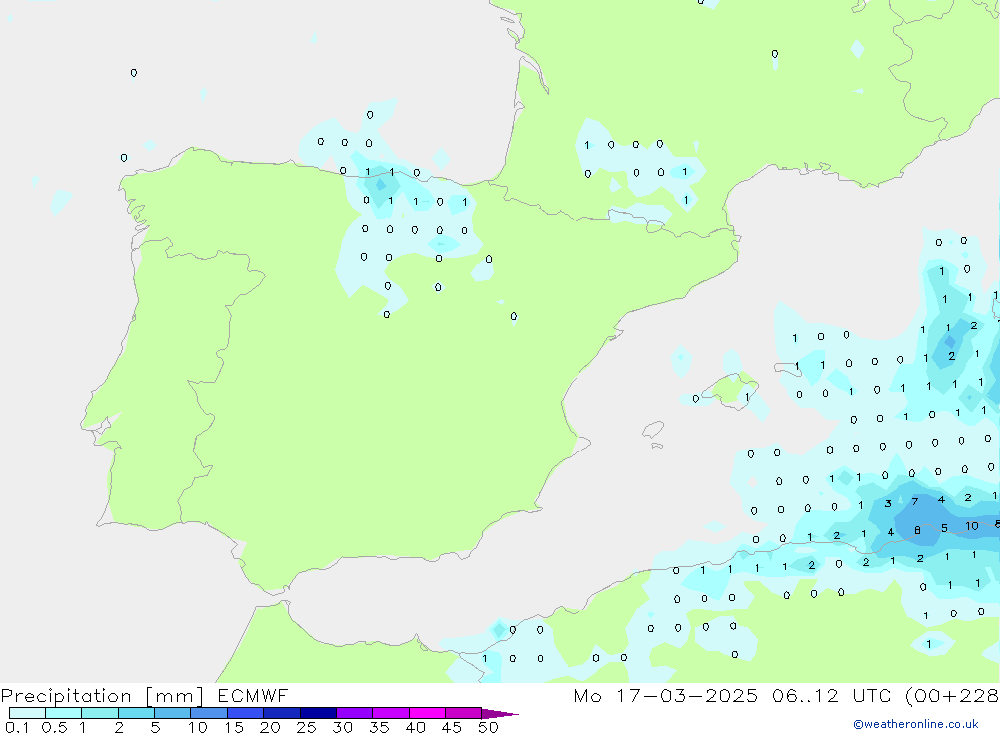1000x733 pixels.
Task: Click the '20' legend scale label
Action: coord(270,727)
